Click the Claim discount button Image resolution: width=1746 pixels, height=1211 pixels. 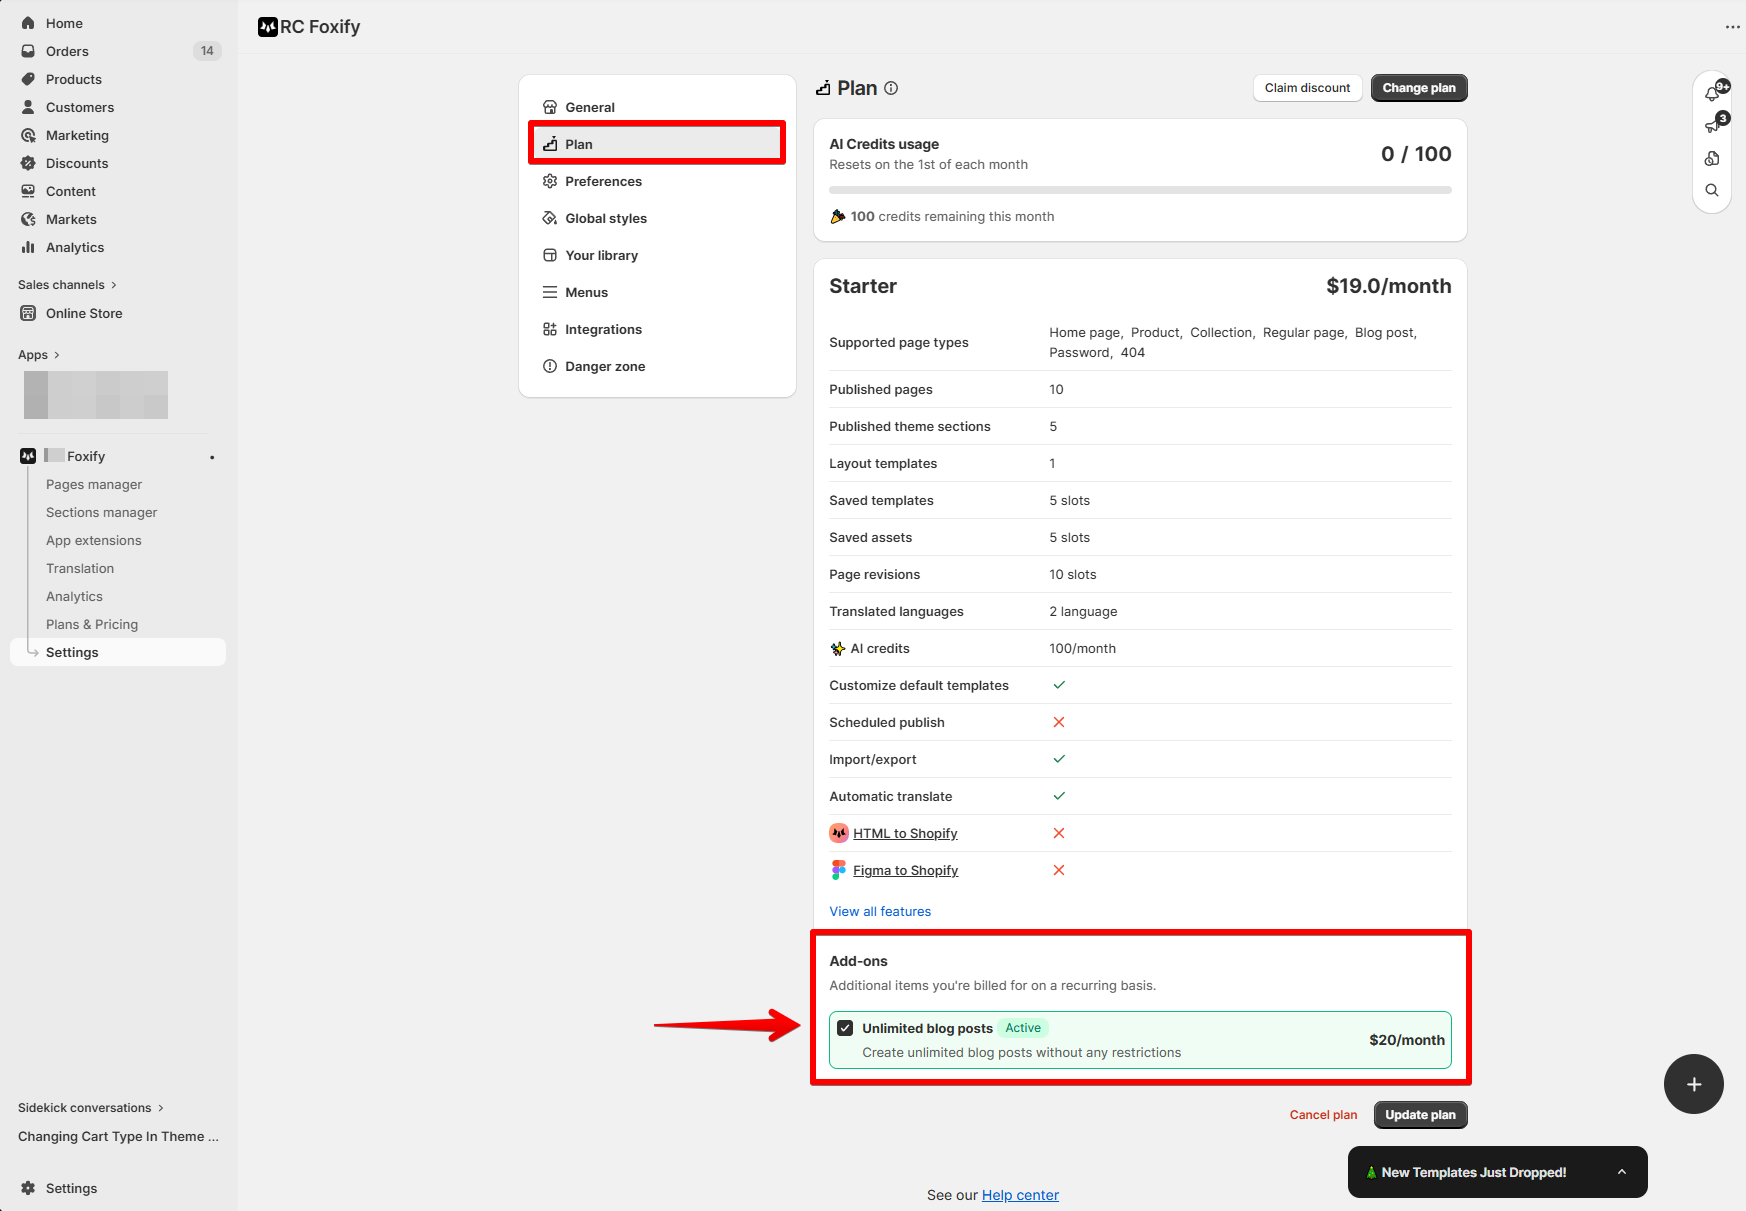(1307, 88)
